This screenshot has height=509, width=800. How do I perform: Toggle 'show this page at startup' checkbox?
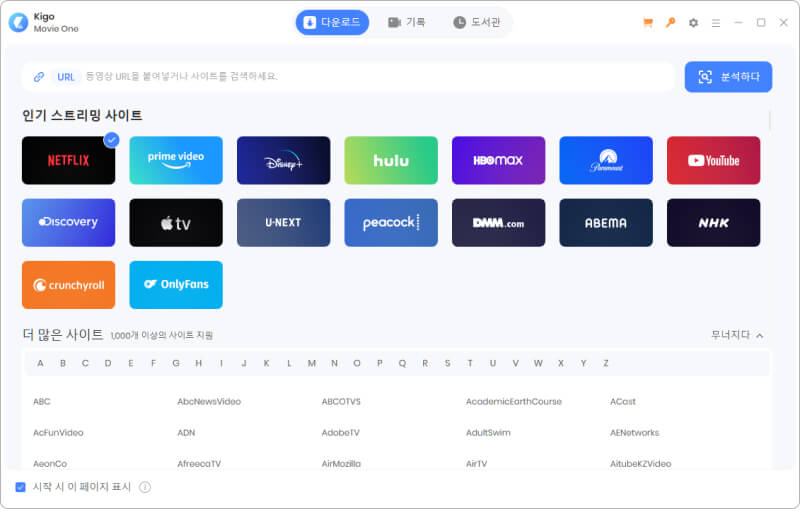pyautogui.click(x=20, y=487)
